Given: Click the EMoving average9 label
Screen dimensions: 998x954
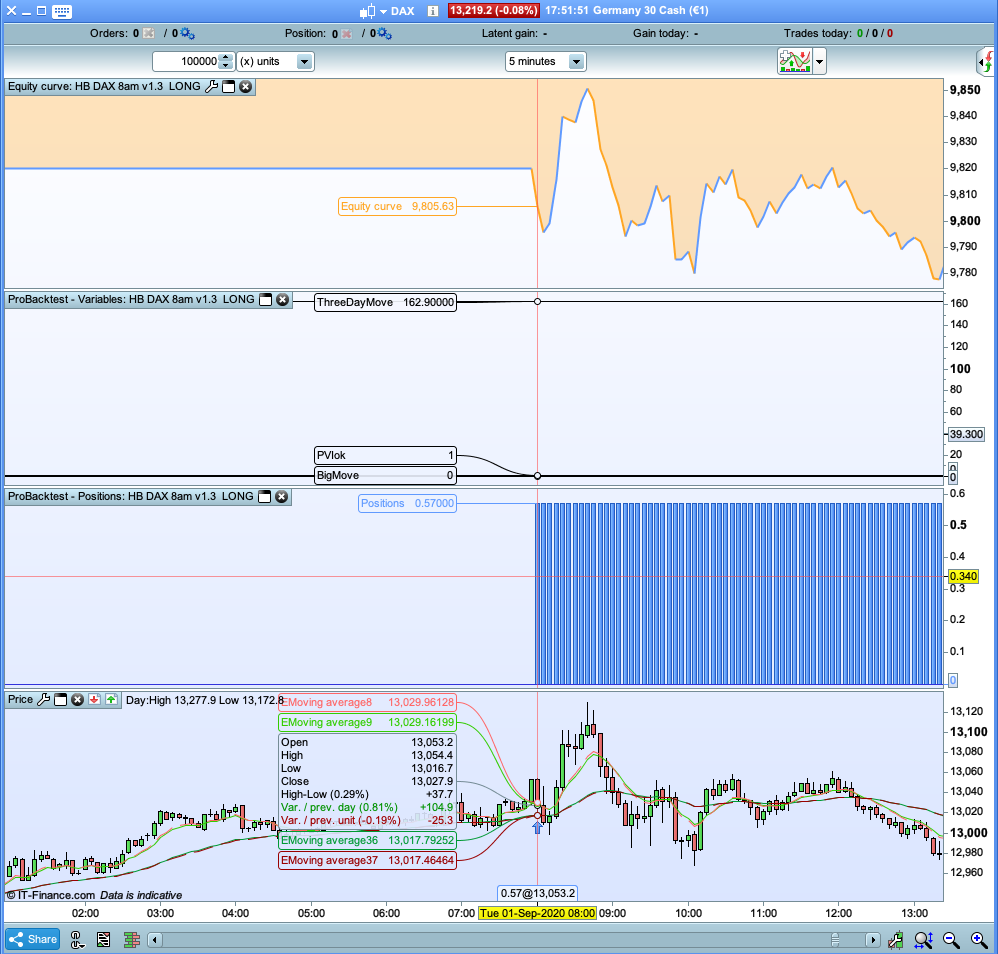Looking at the screenshot, I should 367,722.
